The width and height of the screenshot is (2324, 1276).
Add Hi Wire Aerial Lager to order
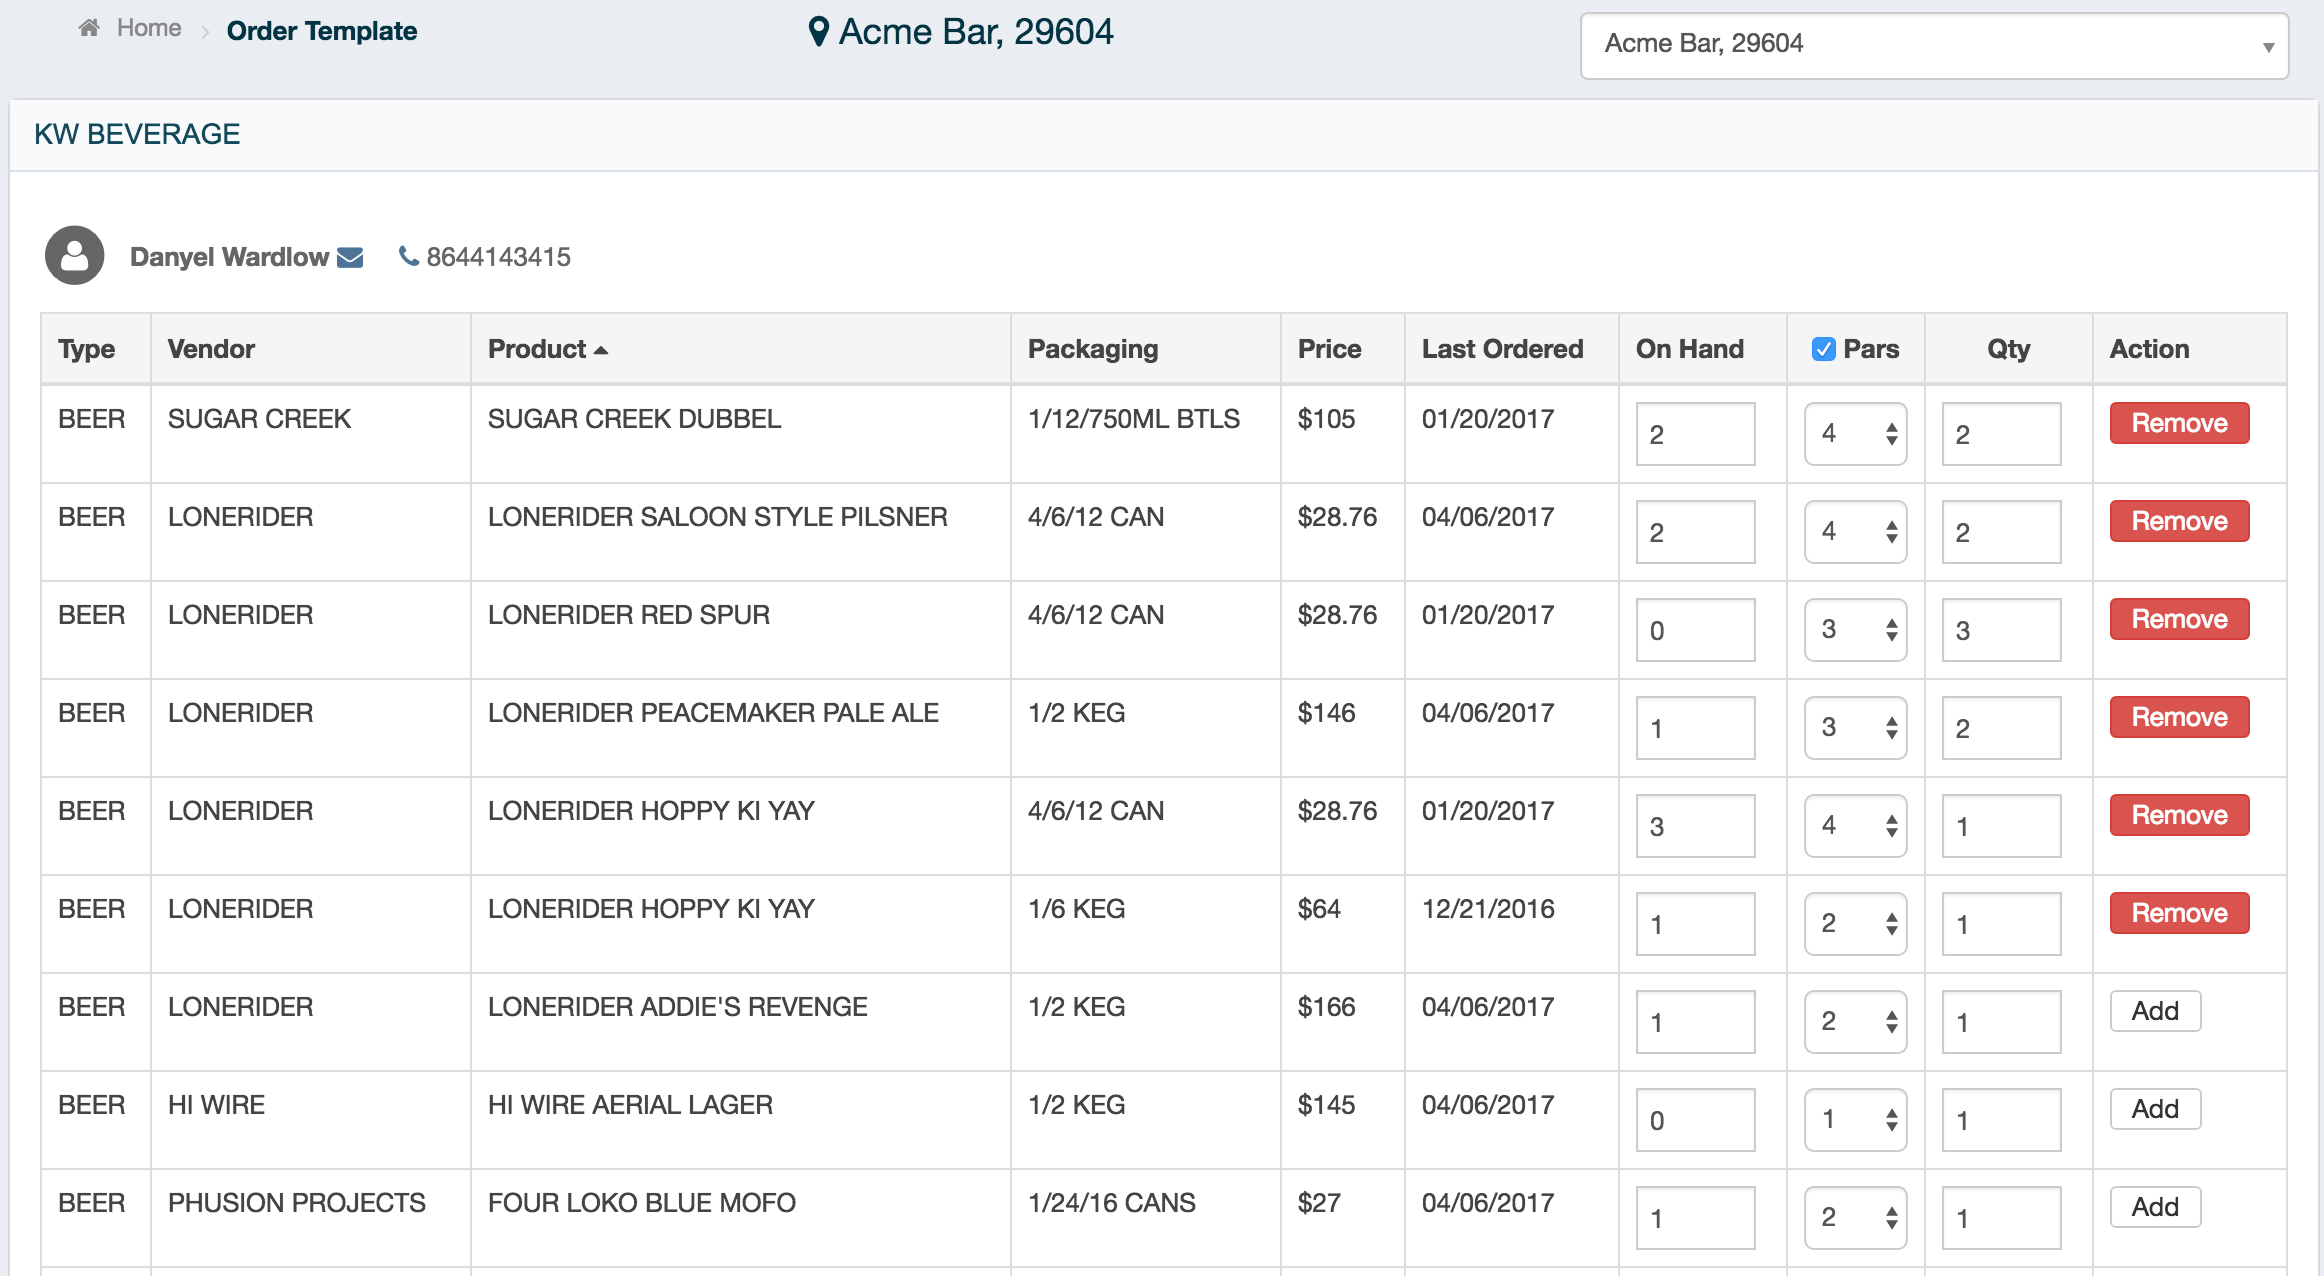[x=2155, y=1109]
